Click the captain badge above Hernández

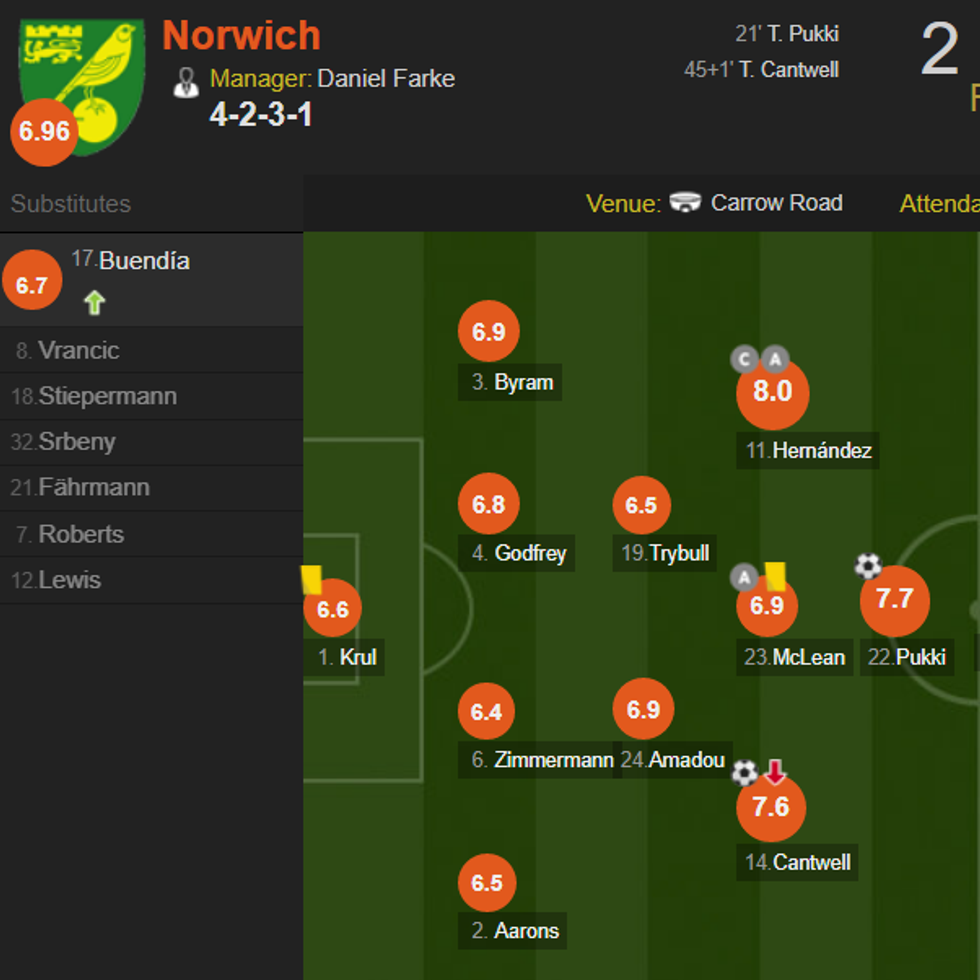(745, 360)
